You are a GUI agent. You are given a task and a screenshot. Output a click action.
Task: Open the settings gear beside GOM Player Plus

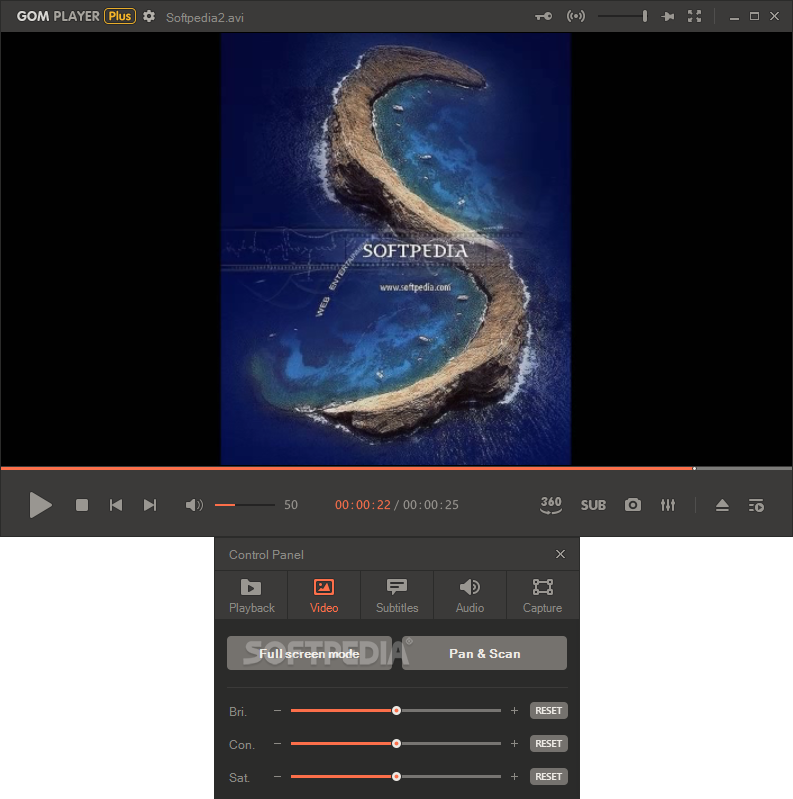click(x=148, y=16)
